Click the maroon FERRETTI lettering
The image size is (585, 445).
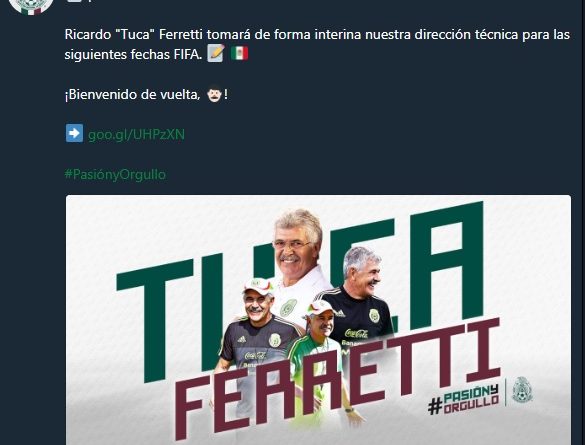point(337,379)
